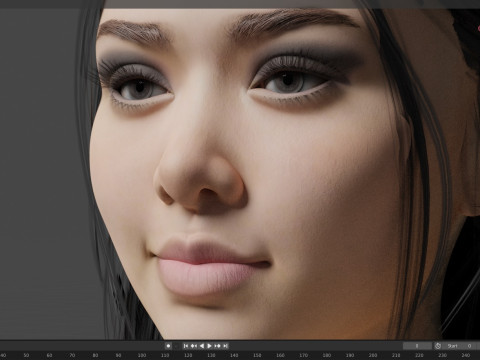Click the current frame number field
The image size is (480, 360).
tap(417, 346)
